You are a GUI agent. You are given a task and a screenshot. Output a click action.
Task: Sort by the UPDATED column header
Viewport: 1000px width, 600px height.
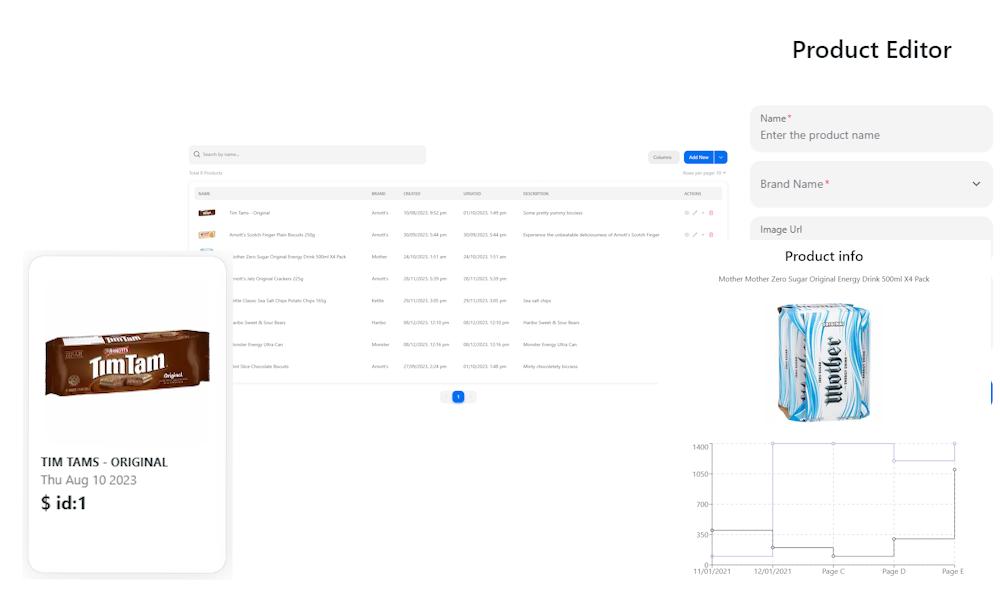[472, 194]
